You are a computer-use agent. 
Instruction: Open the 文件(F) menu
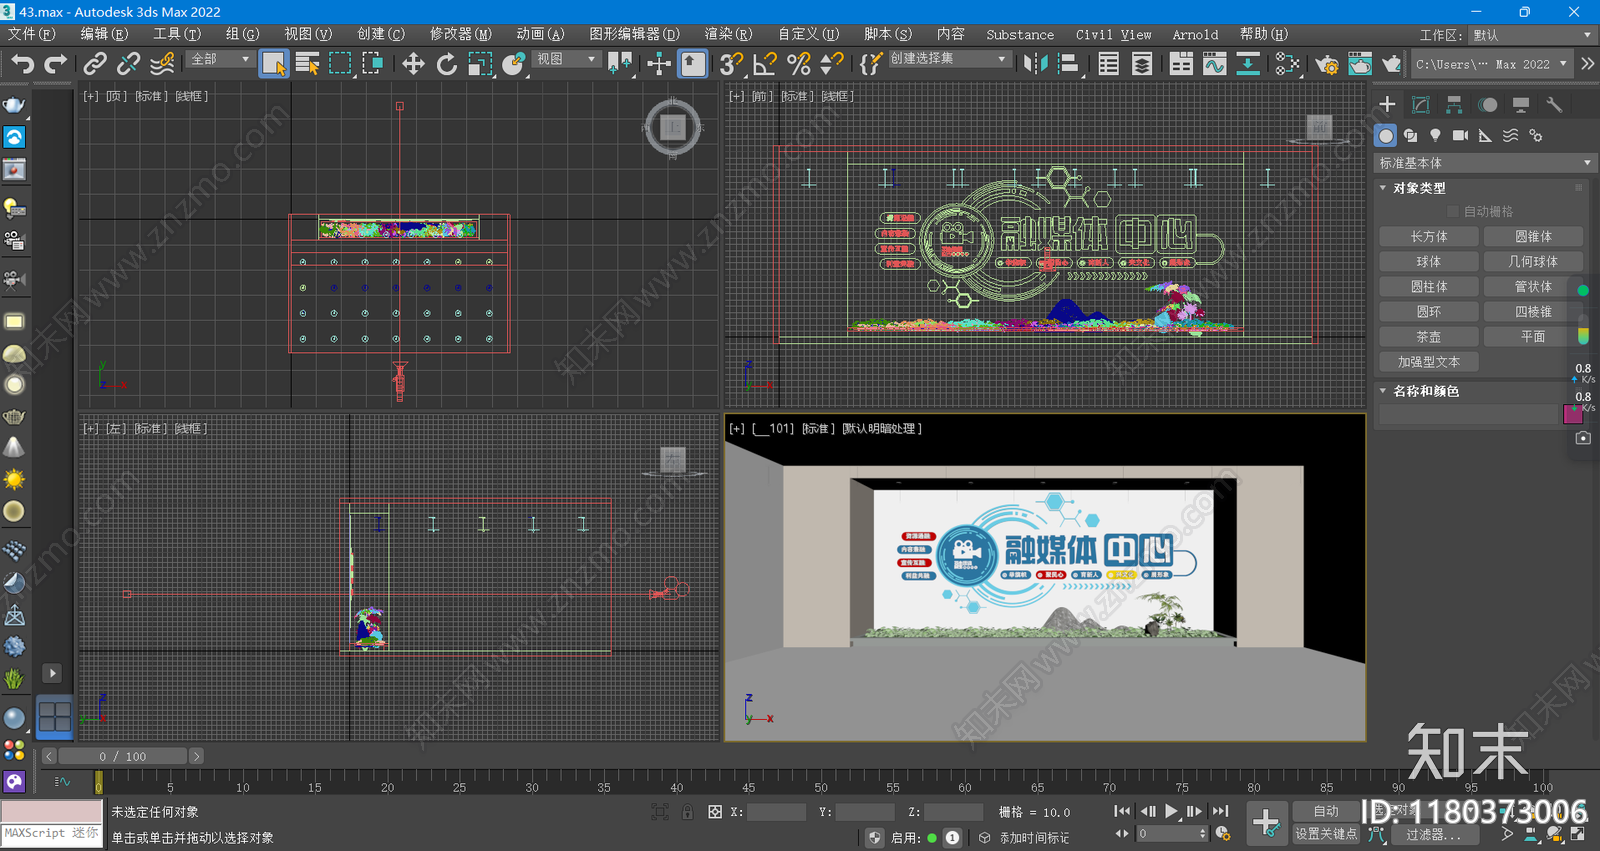coord(31,34)
